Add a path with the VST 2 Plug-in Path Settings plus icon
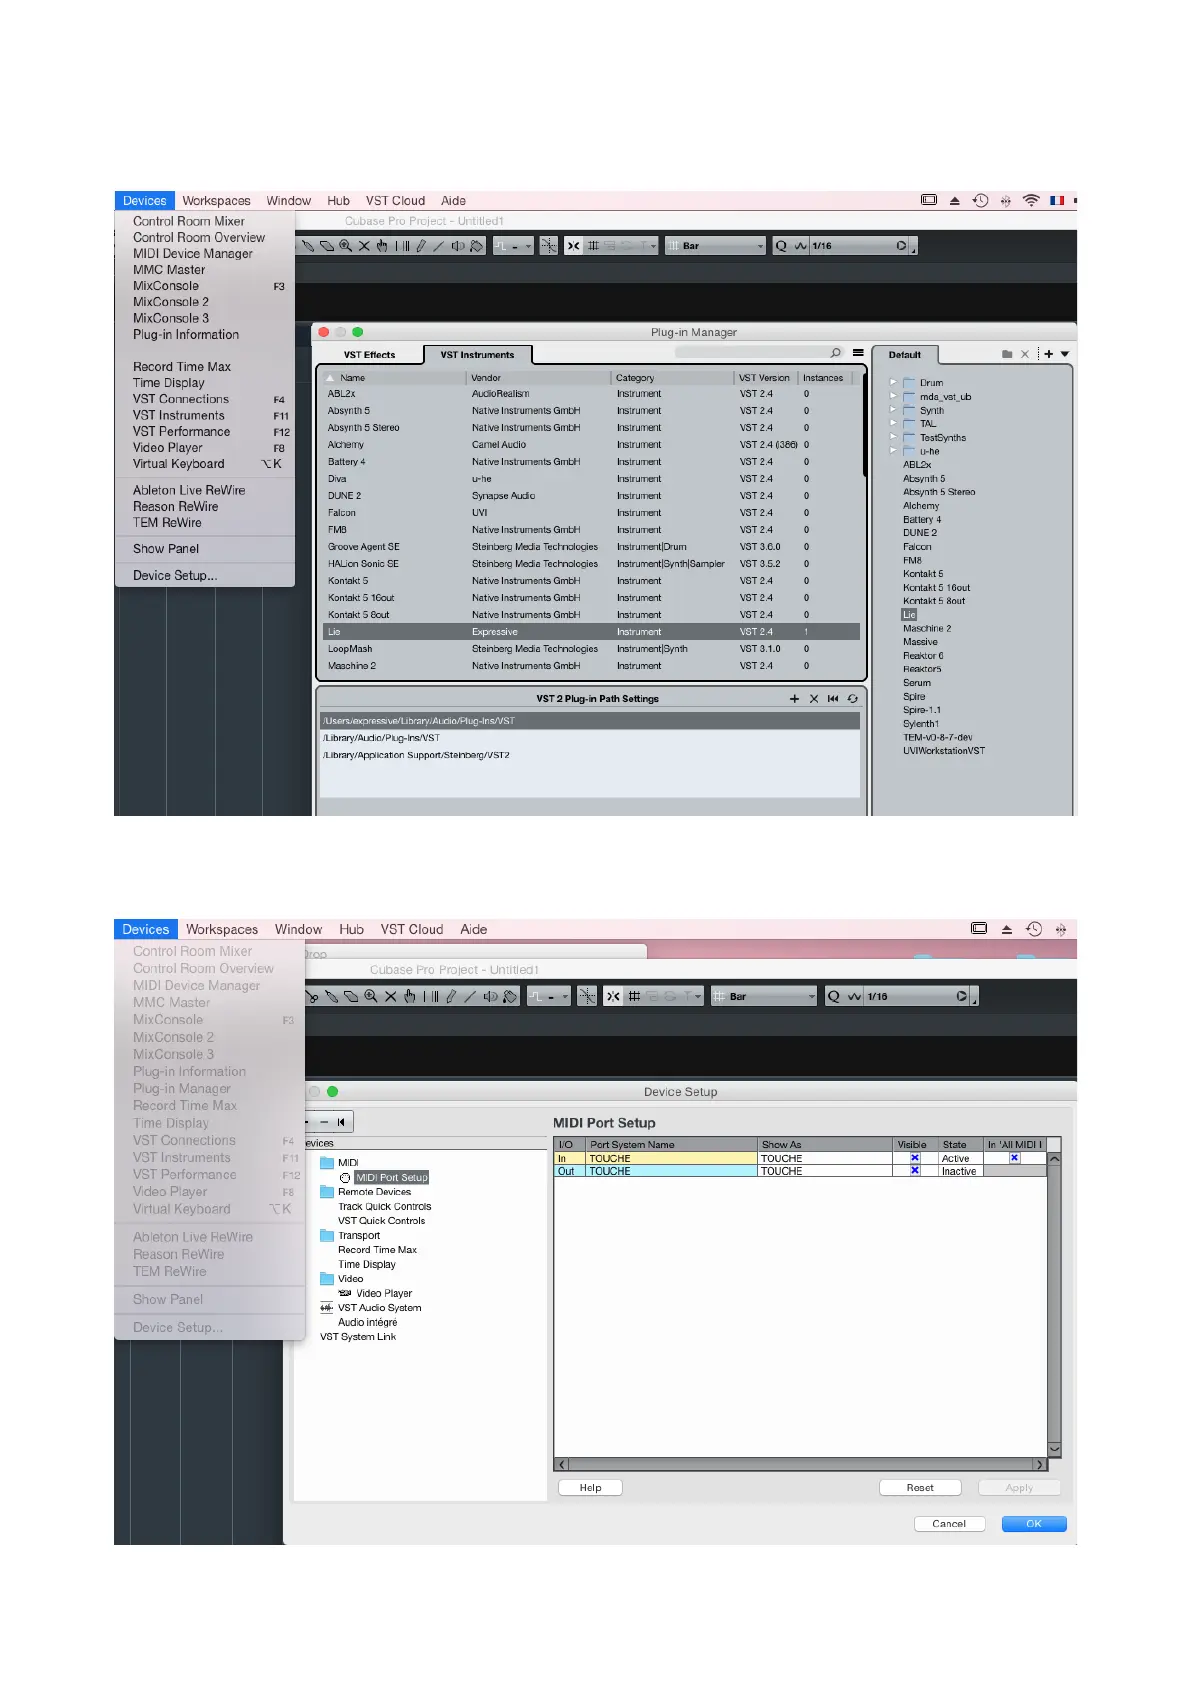This screenshot has height=1684, width=1191. pyautogui.click(x=795, y=699)
